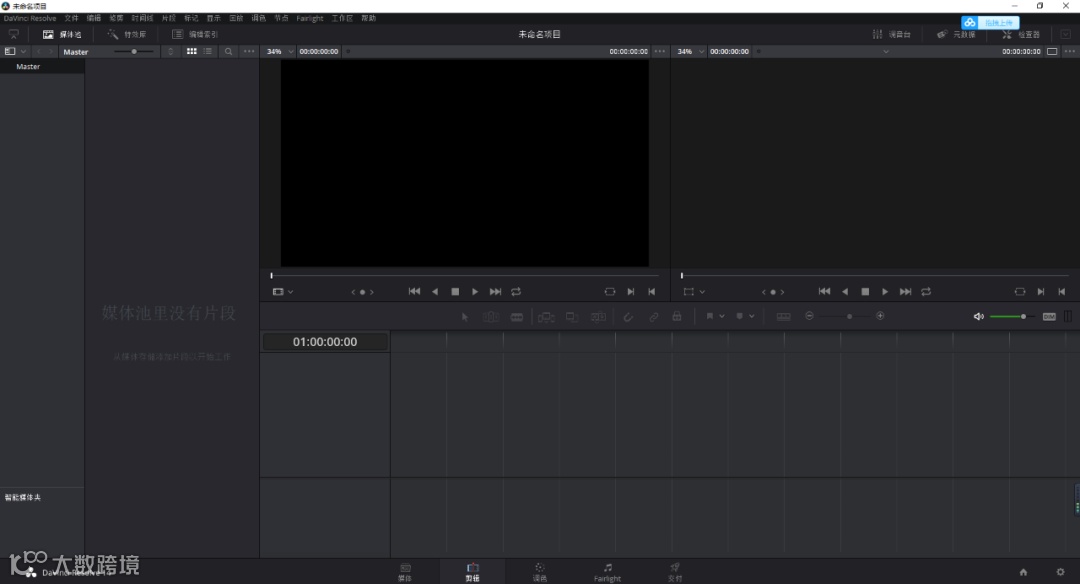Switch media pool to list view

pyautogui.click(x=208, y=52)
